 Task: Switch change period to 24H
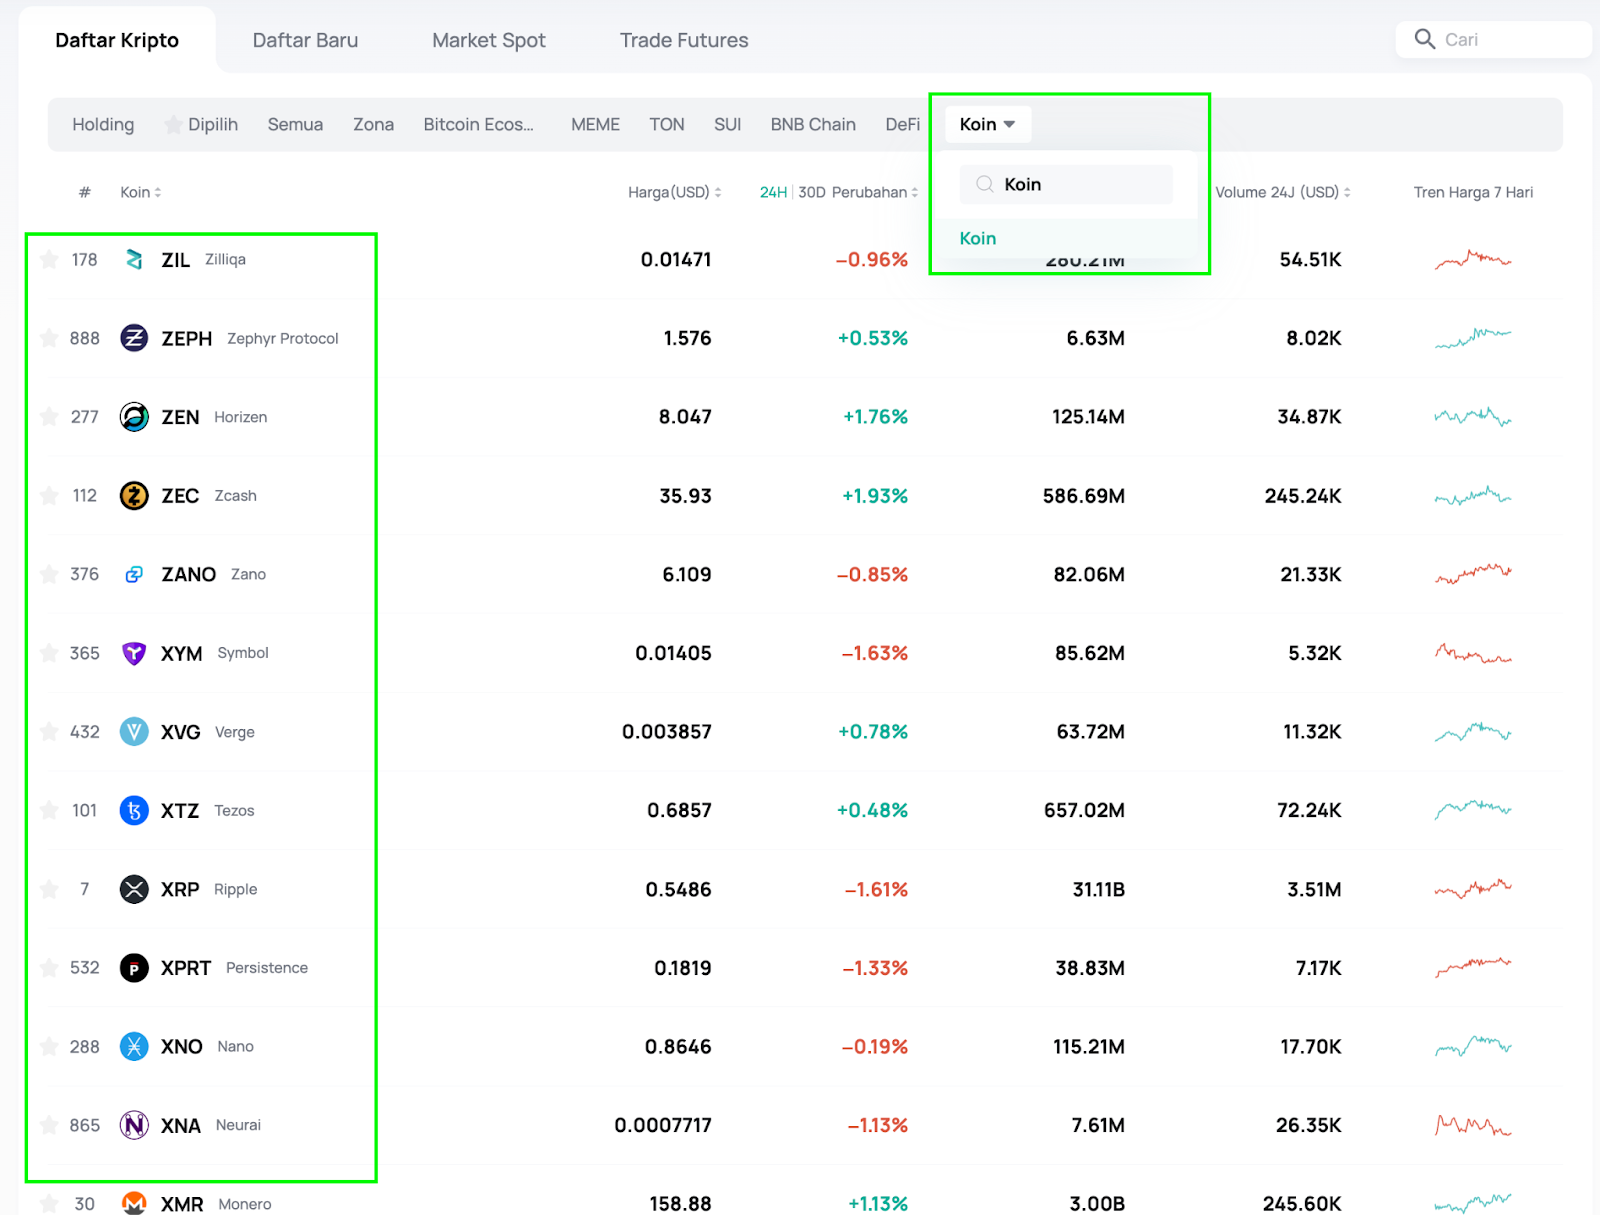(773, 192)
